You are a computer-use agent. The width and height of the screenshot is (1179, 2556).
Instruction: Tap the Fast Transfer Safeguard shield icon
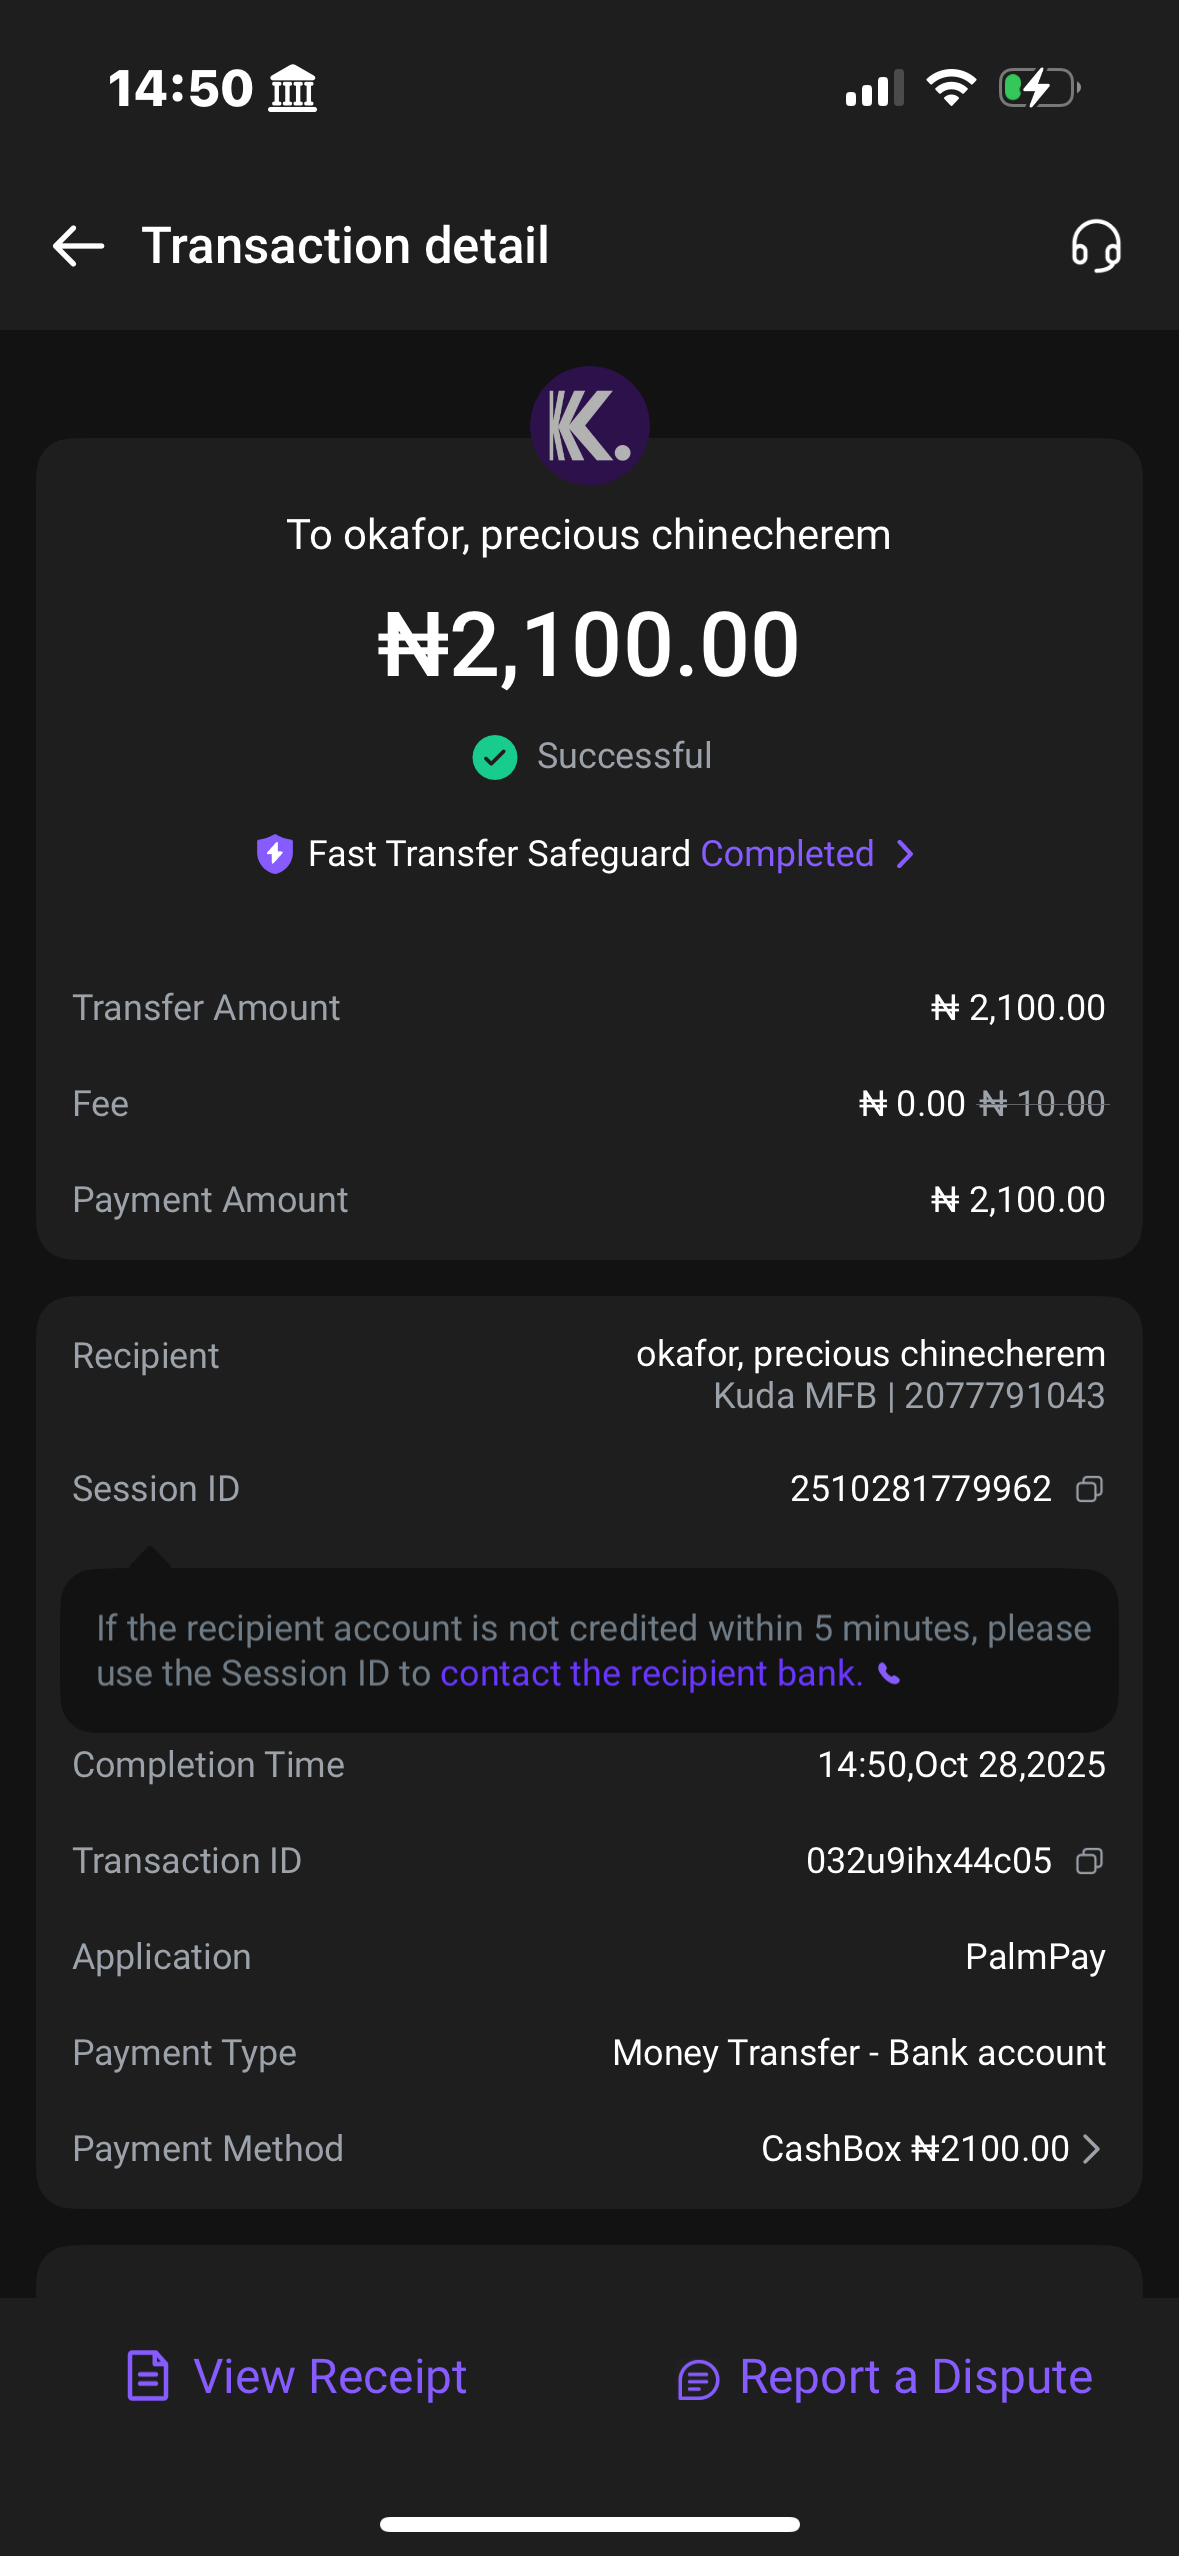point(275,854)
